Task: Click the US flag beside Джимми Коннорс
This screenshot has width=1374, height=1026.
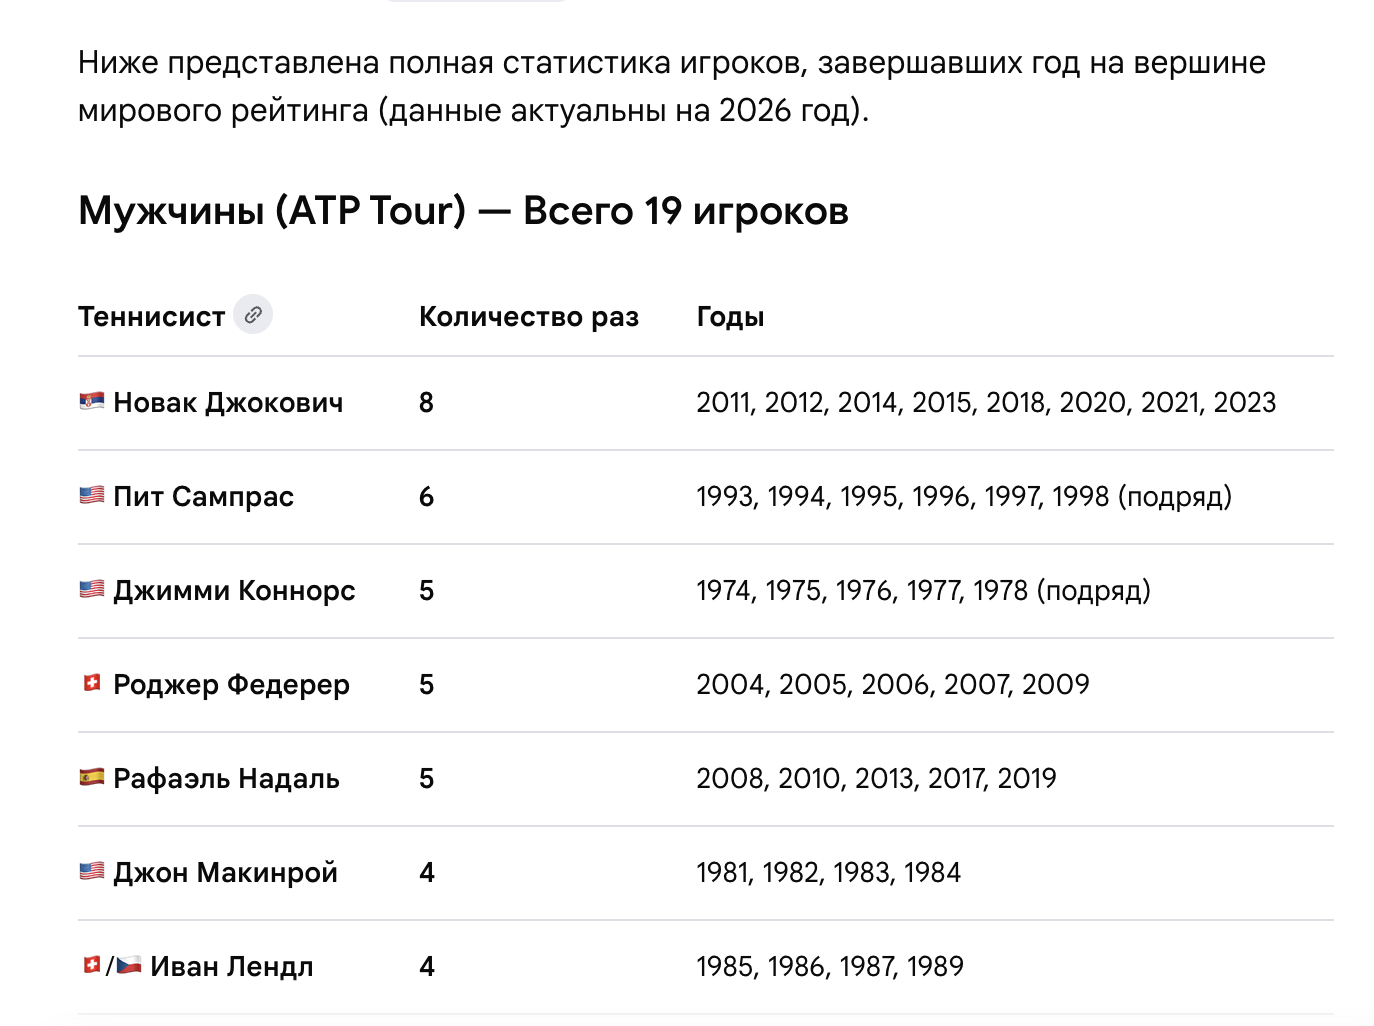Action: pyautogui.click(x=92, y=589)
